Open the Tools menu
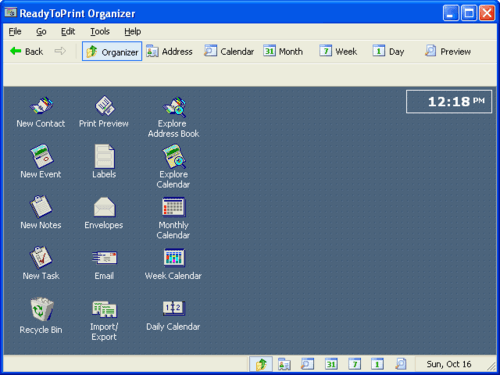500x375 pixels. [100, 32]
